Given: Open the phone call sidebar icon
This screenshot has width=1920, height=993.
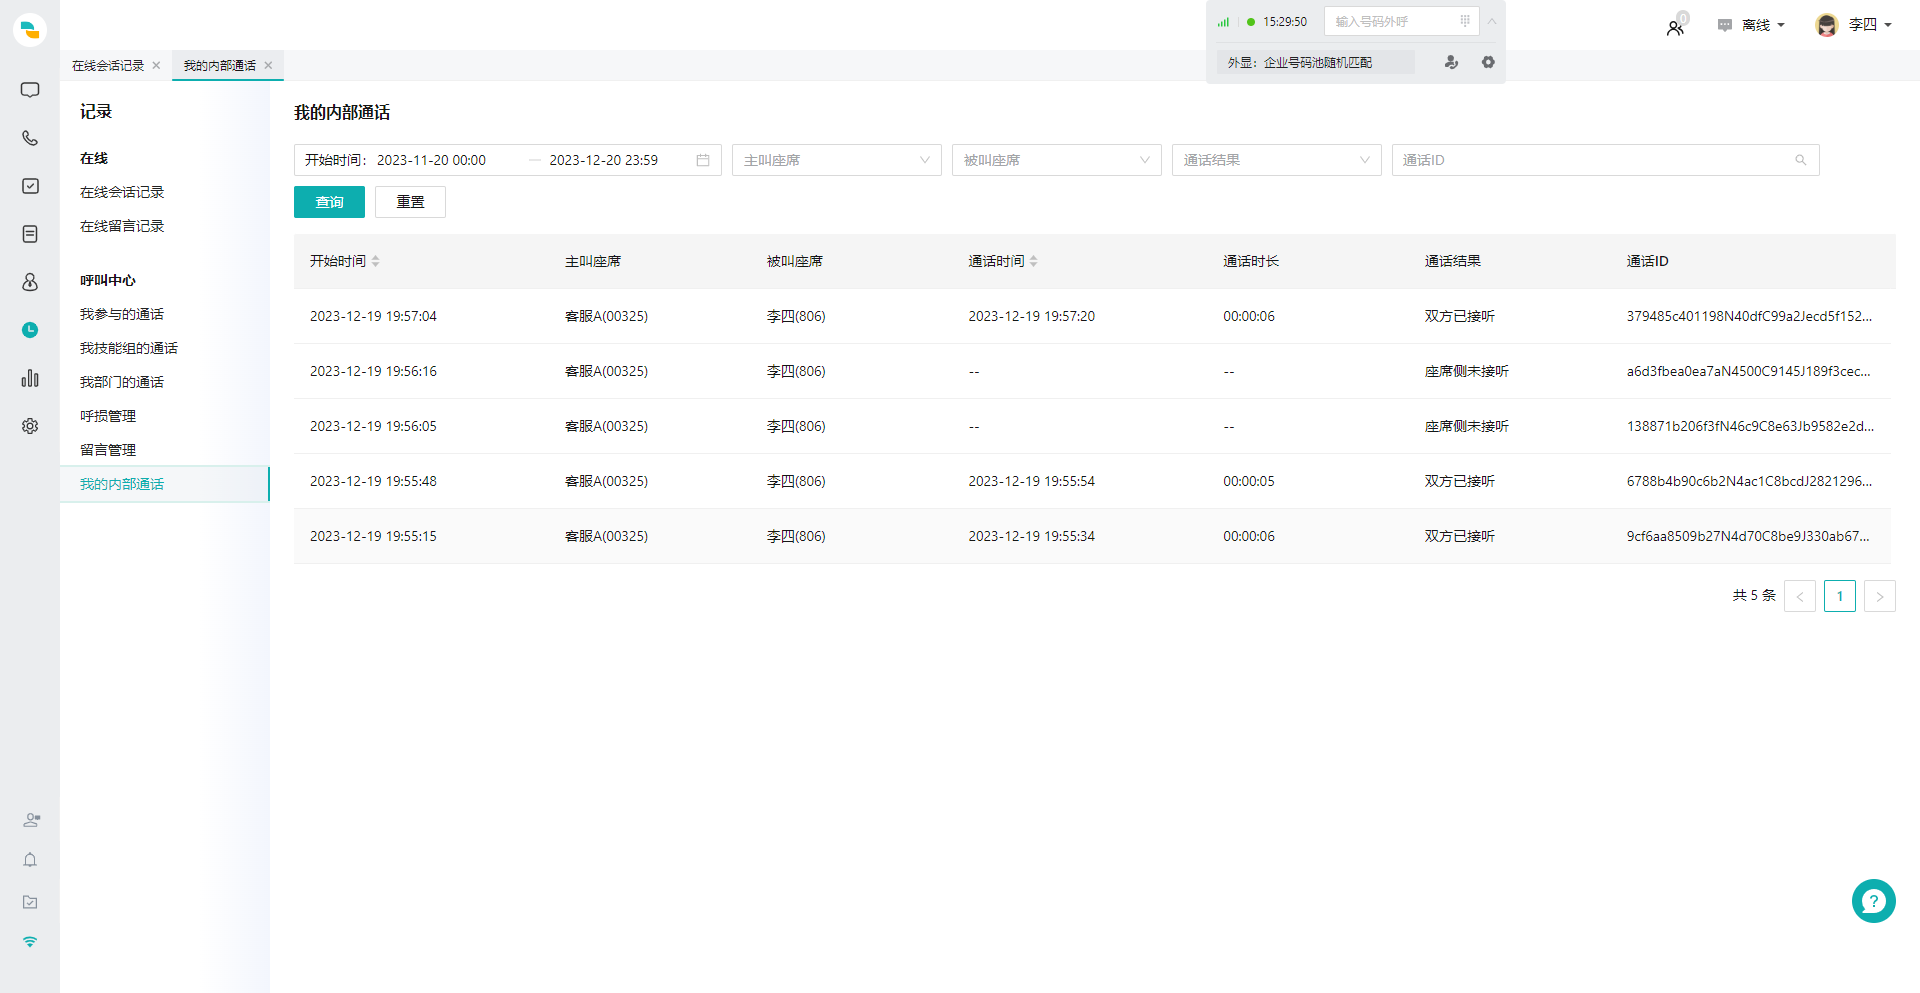Looking at the screenshot, I should click(30, 138).
